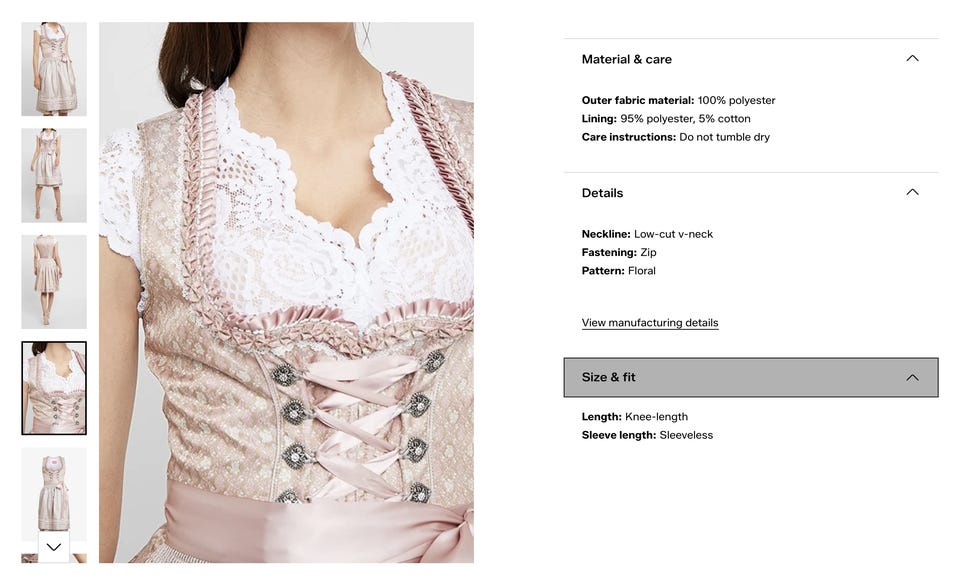Click the 'Details' heading text
The height and width of the screenshot is (580, 960).
click(602, 193)
